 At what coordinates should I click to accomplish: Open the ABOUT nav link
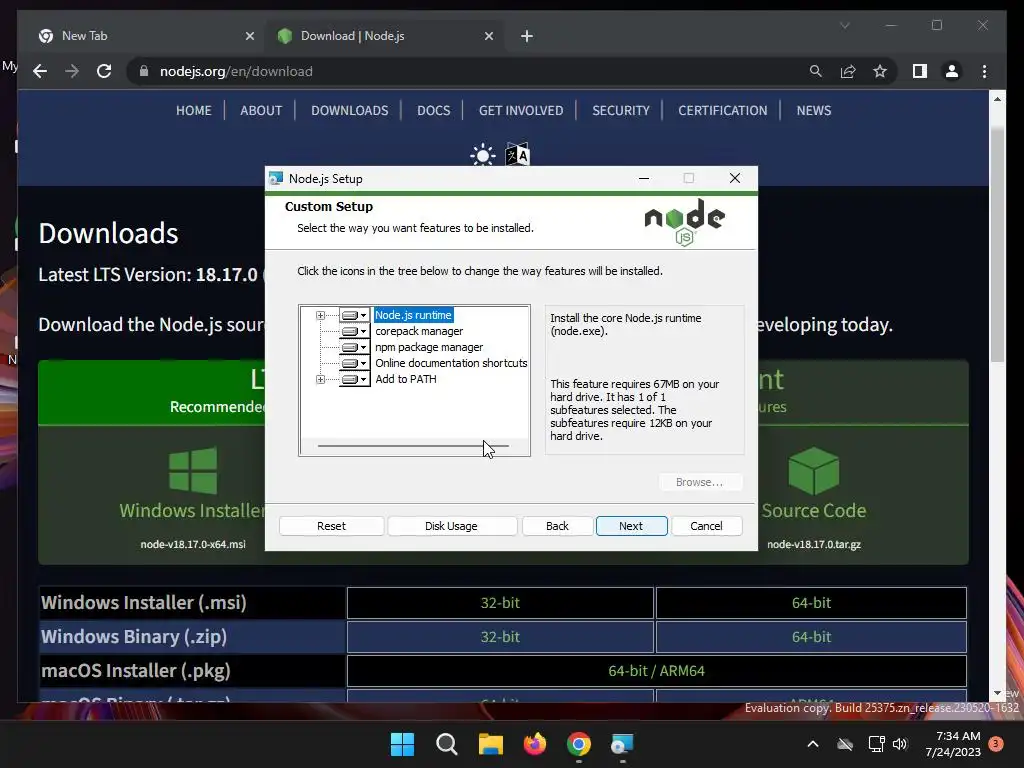[261, 110]
